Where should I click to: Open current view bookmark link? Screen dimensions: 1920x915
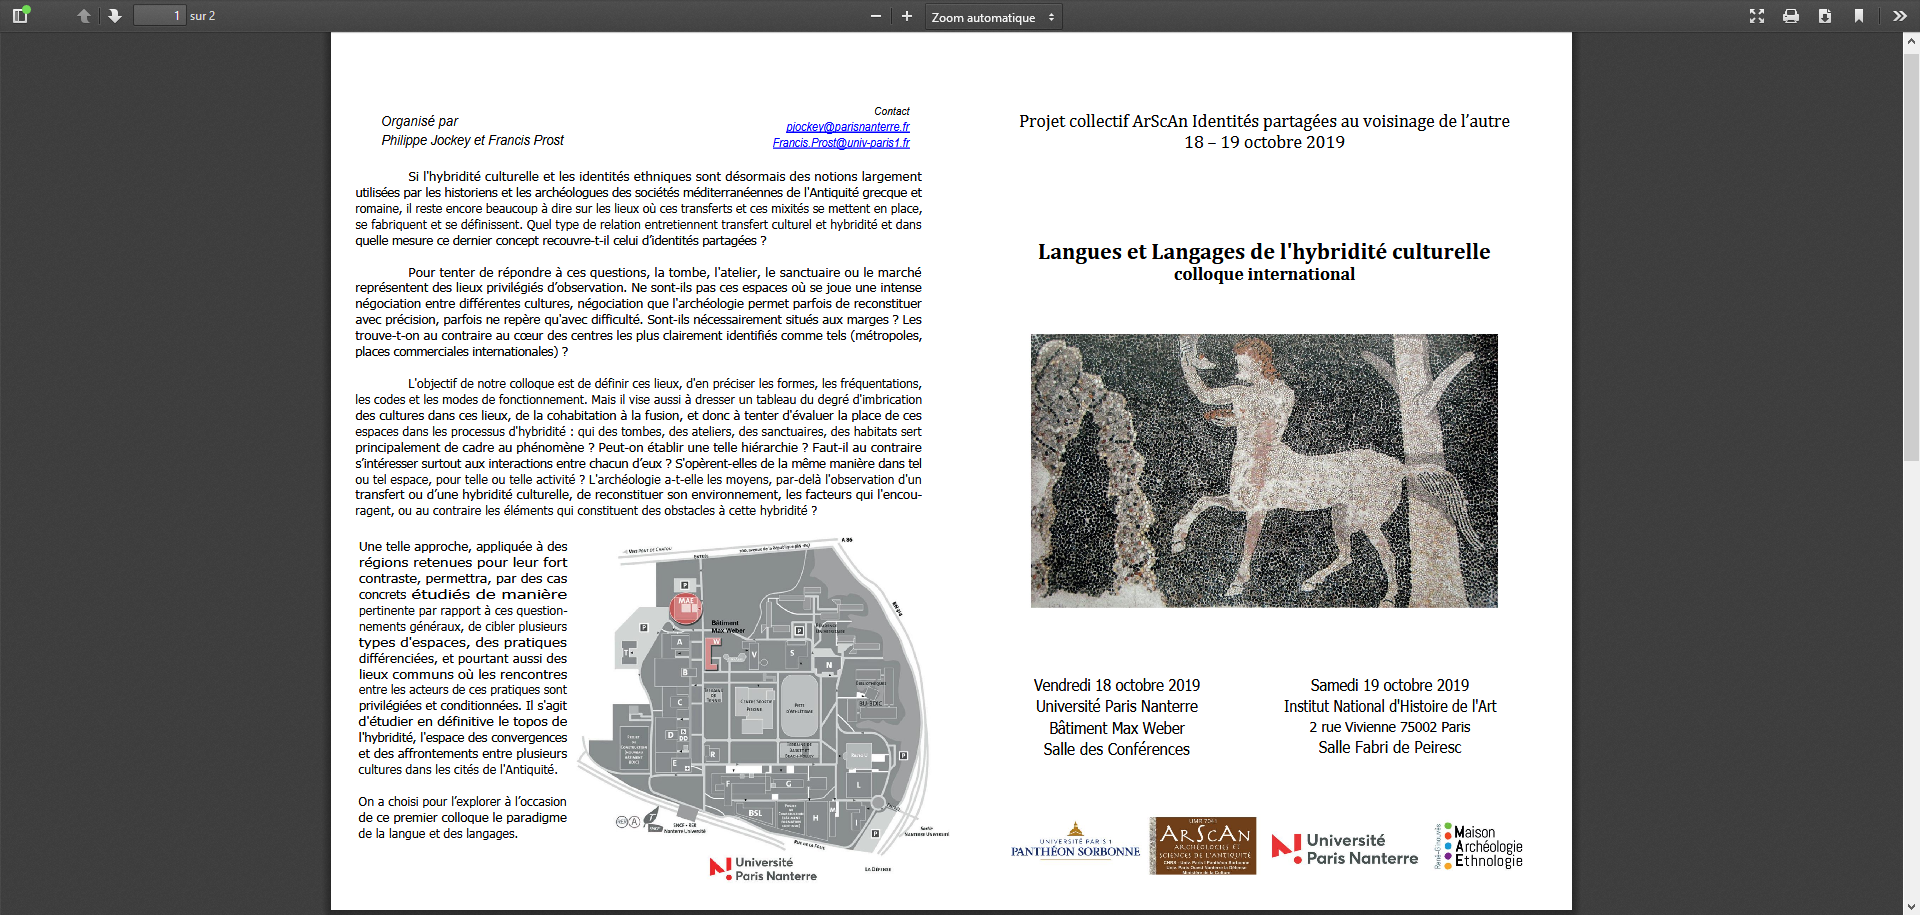[x=1859, y=16]
